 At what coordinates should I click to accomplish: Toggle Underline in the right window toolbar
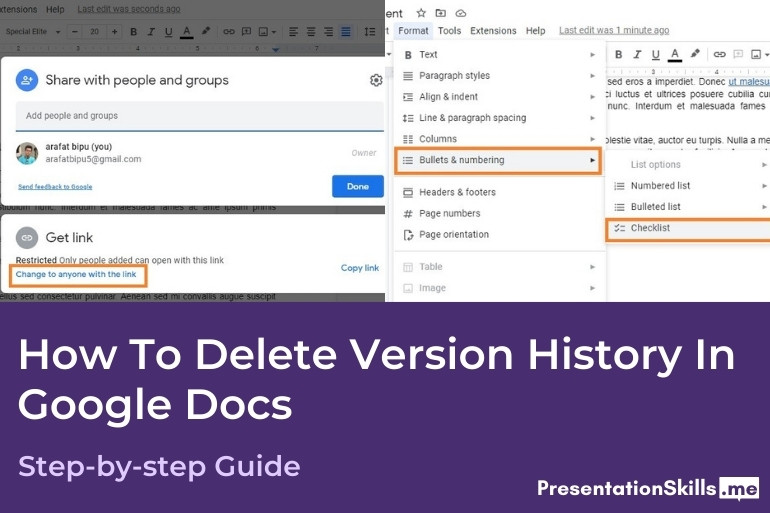[x=656, y=54]
